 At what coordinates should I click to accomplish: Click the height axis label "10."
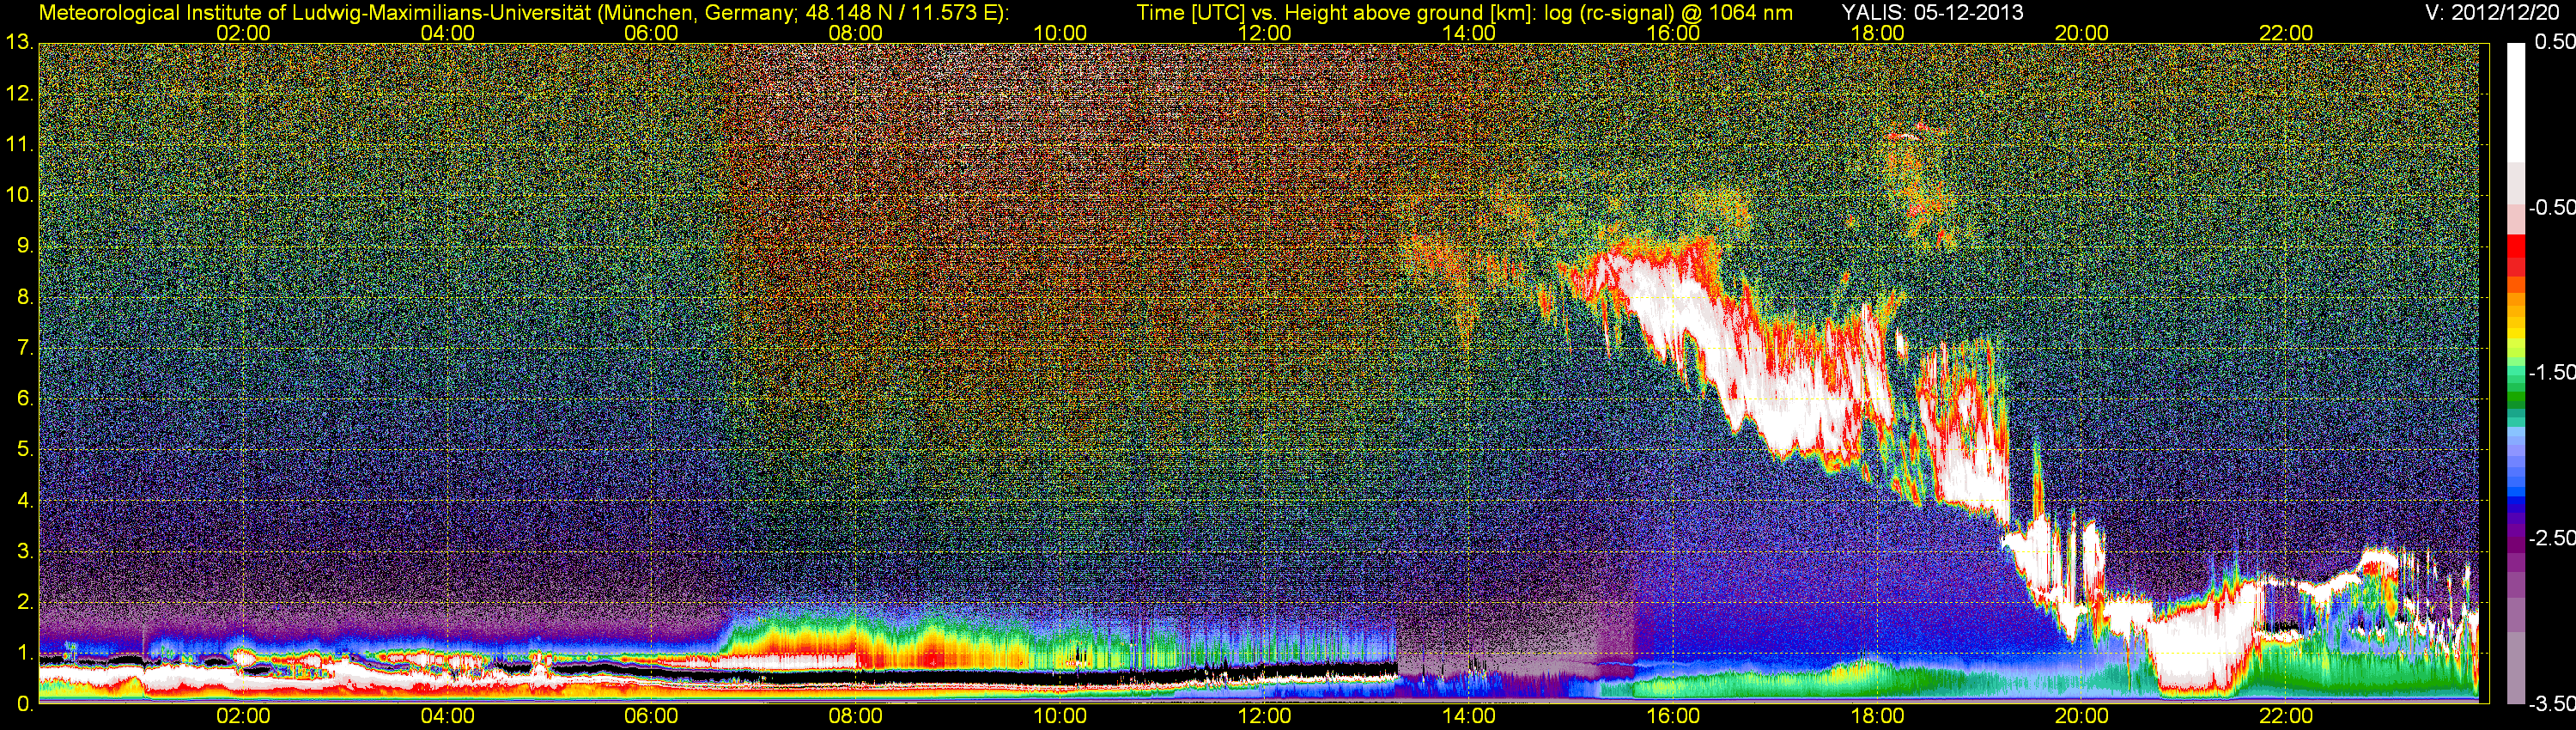coord(19,195)
